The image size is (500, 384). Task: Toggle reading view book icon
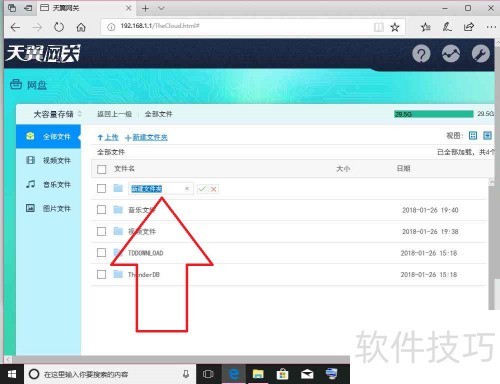[379, 27]
